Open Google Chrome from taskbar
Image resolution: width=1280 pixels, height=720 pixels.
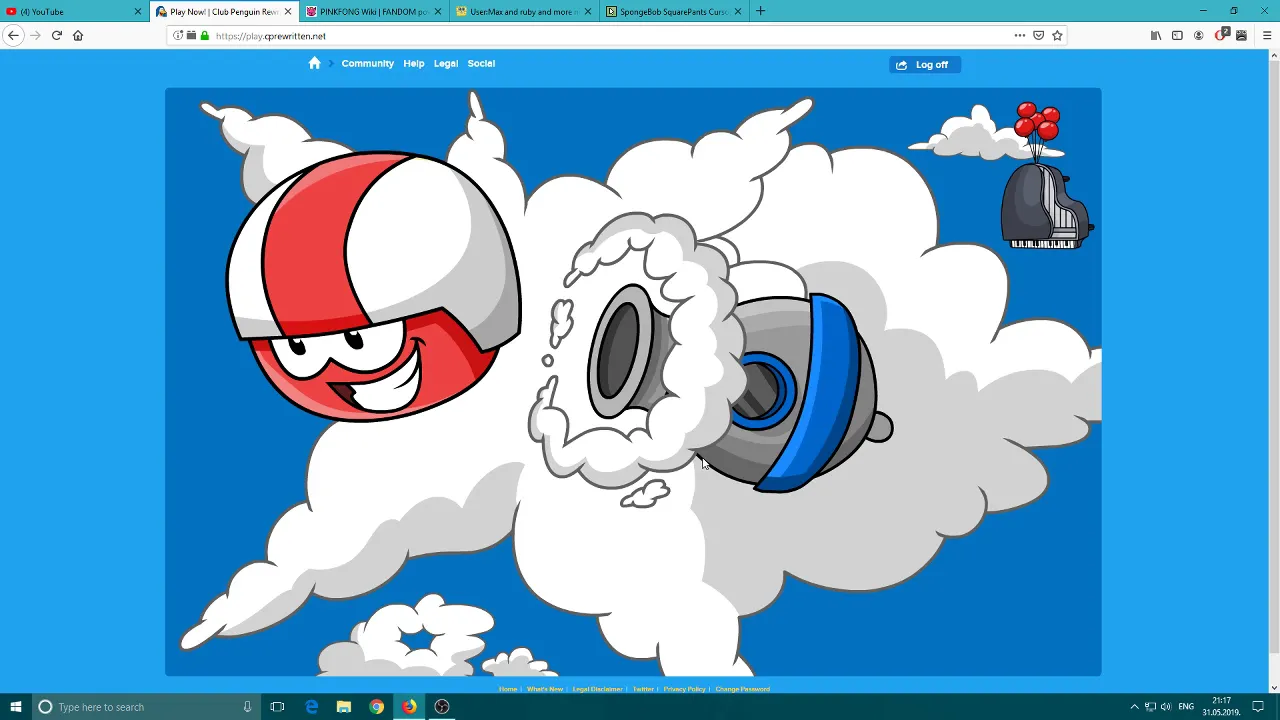pyautogui.click(x=376, y=707)
